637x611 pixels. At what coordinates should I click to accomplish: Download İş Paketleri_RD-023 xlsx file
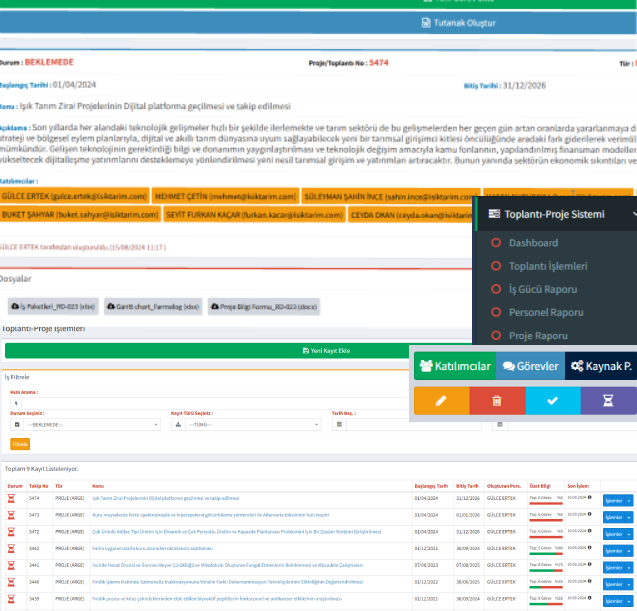coord(52,306)
